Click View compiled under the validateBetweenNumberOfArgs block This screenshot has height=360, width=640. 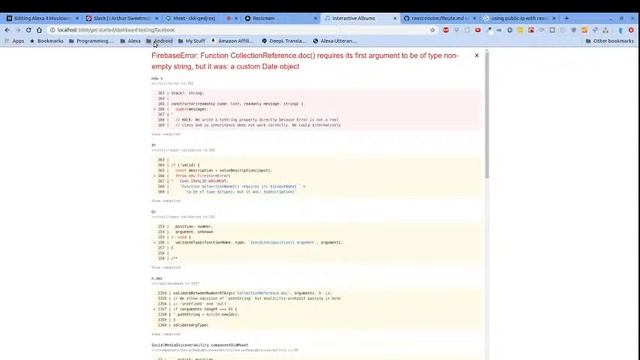click(166, 334)
